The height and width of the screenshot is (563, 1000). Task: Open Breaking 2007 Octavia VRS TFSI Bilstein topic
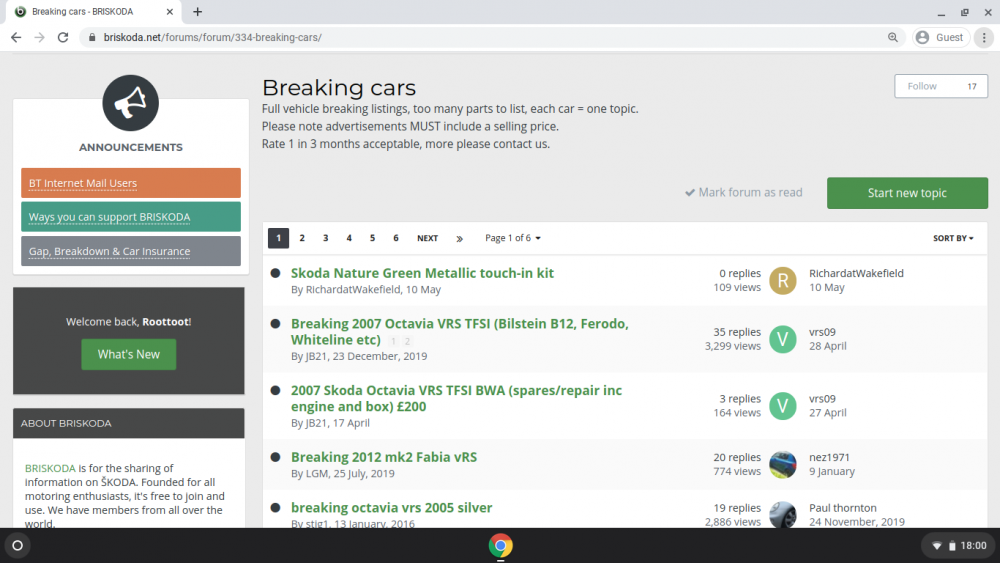pyautogui.click(x=459, y=332)
